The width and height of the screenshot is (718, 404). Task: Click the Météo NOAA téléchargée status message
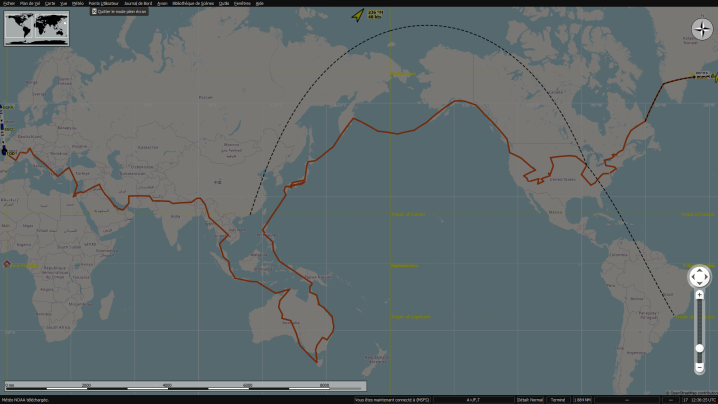click(25, 400)
